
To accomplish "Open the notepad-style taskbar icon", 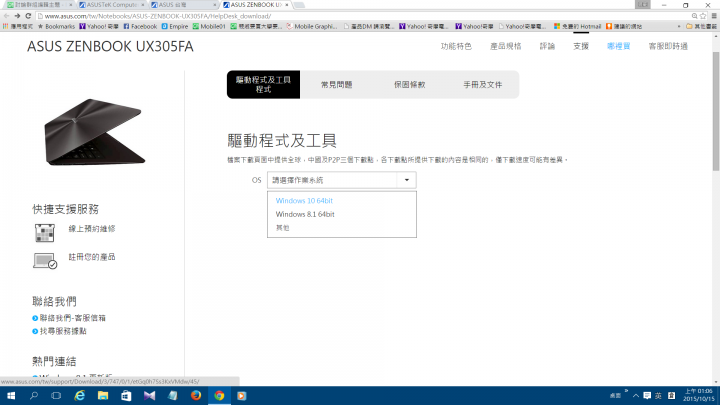I will point(173,395).
